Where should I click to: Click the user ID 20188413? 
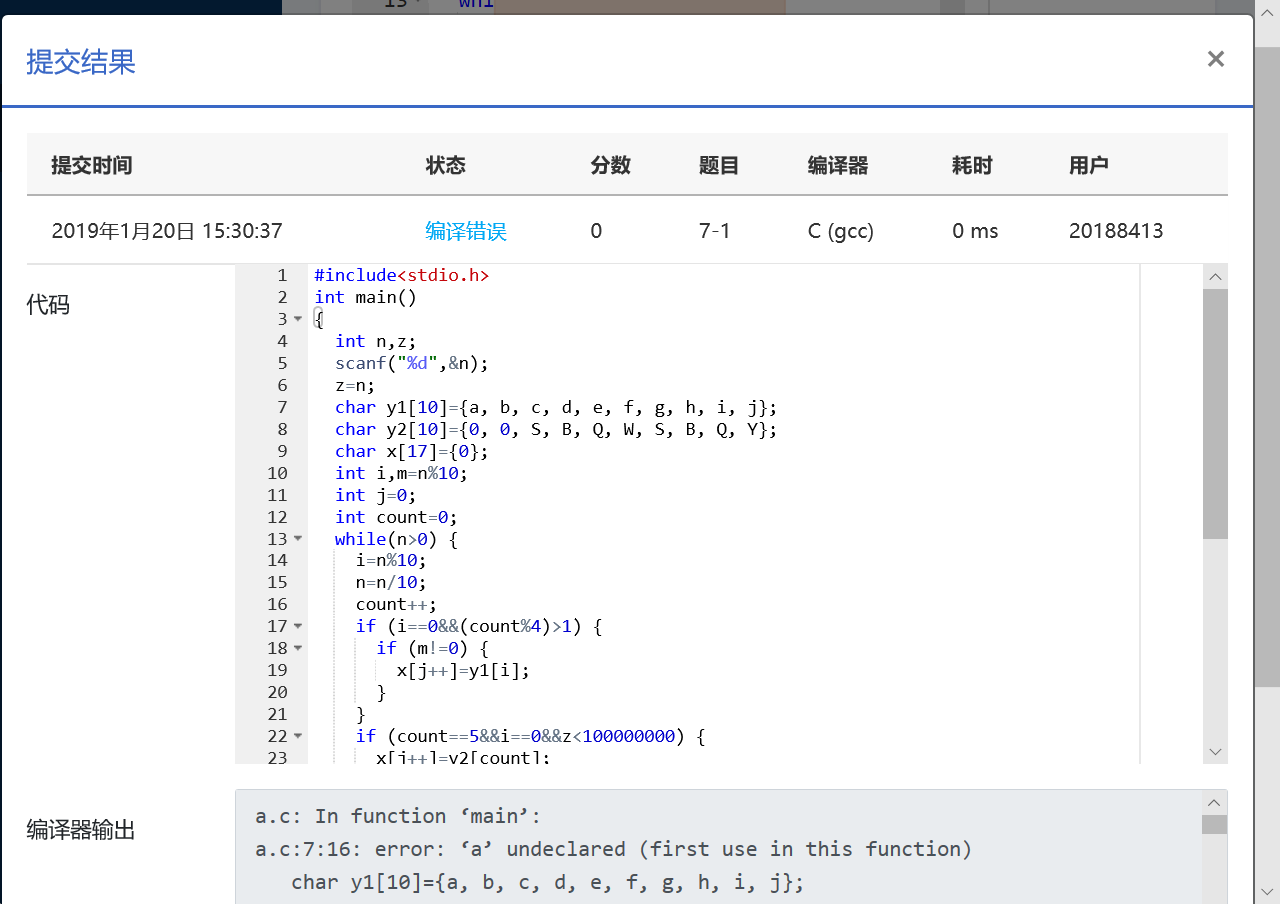(x=1116, y=231)
